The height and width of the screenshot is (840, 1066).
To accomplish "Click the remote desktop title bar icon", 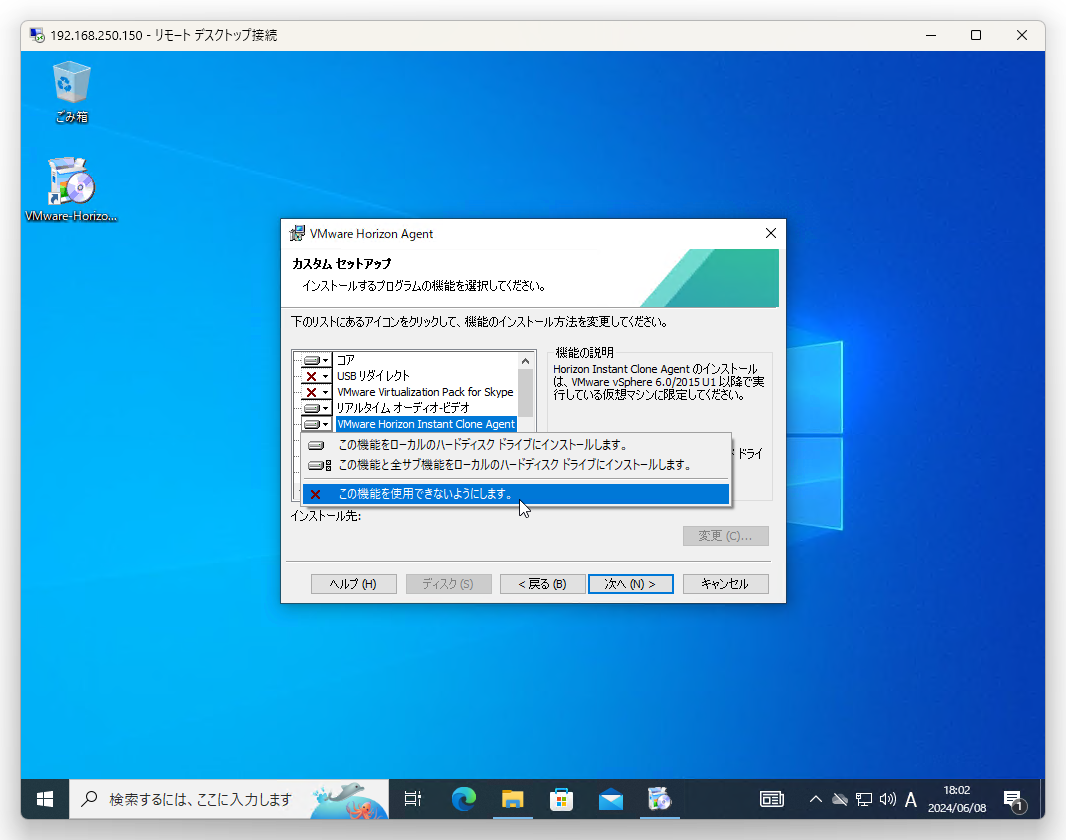I will click(x=37, y=35).
